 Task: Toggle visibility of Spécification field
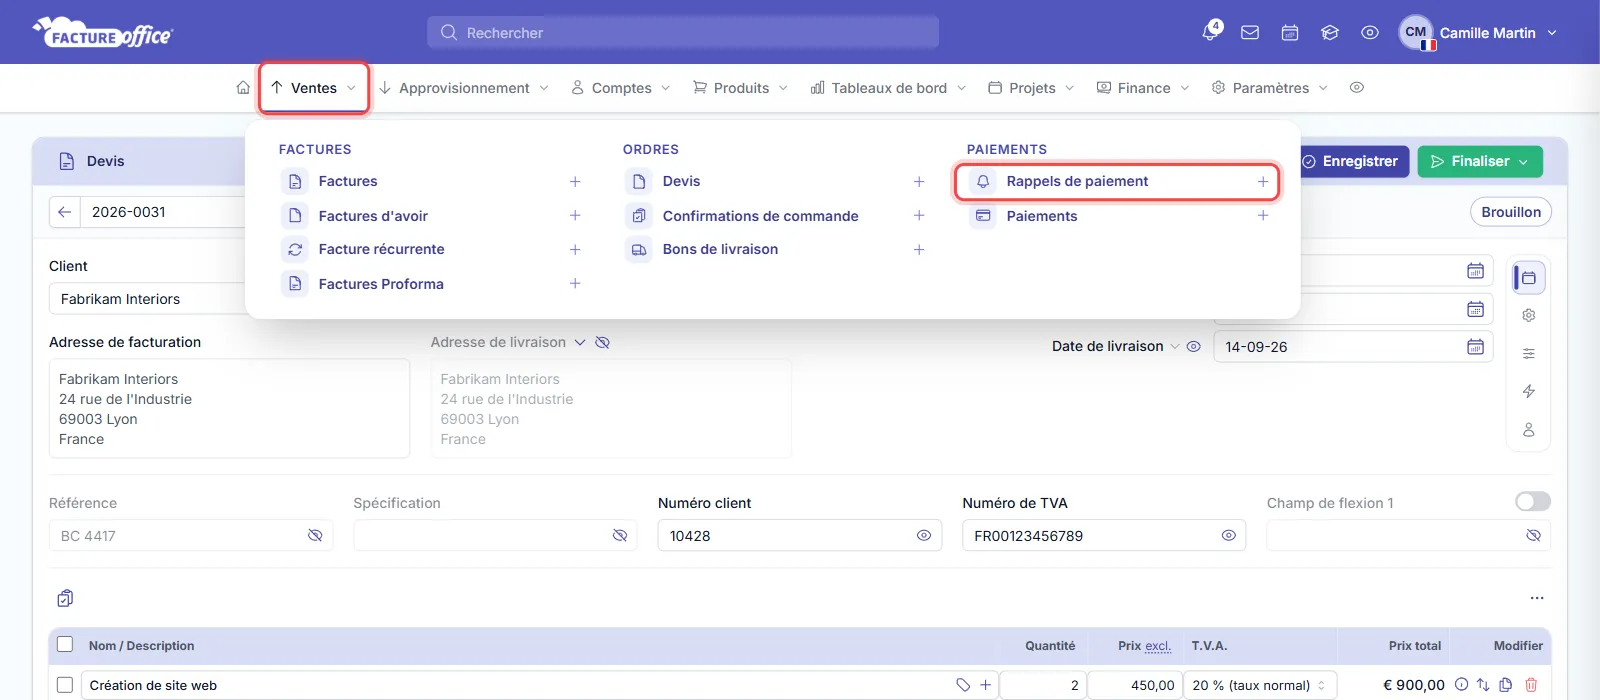click(620, 536)
